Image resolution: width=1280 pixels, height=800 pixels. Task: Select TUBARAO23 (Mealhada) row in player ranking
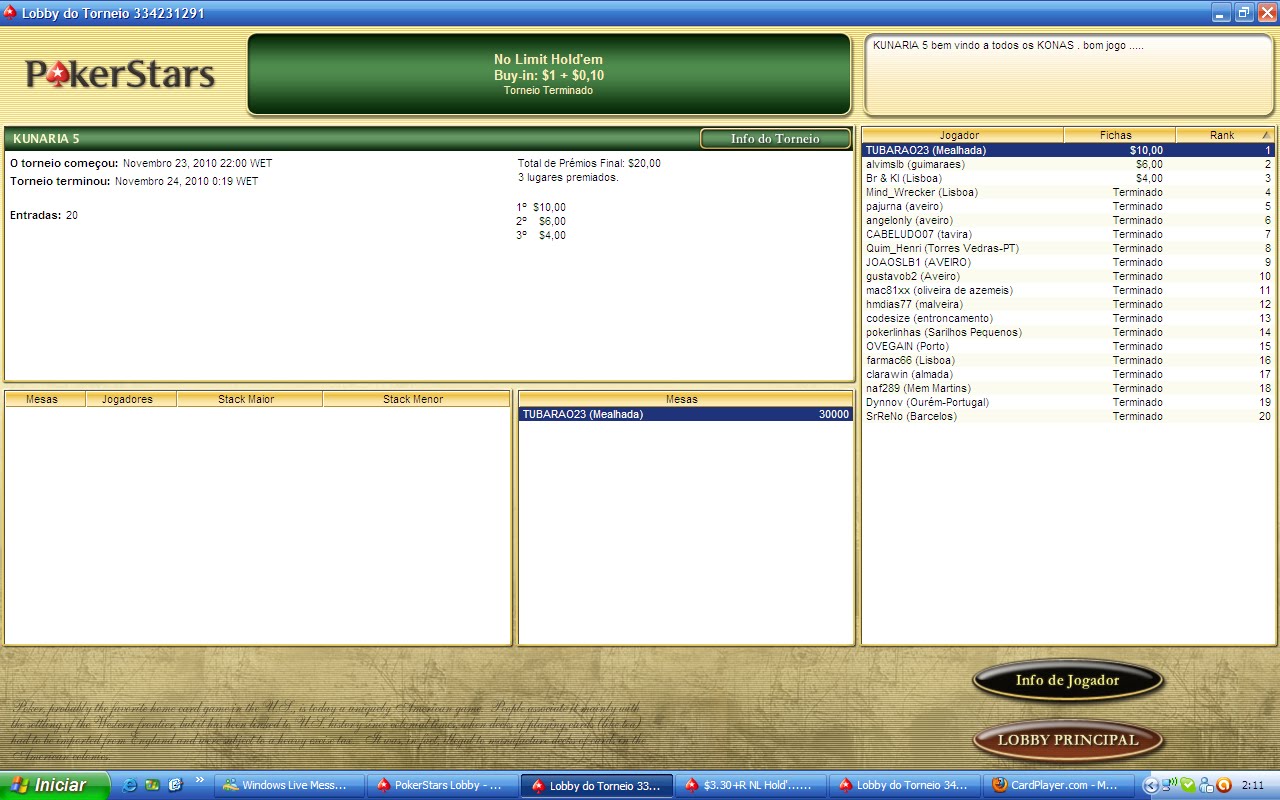click(1068, 150)
